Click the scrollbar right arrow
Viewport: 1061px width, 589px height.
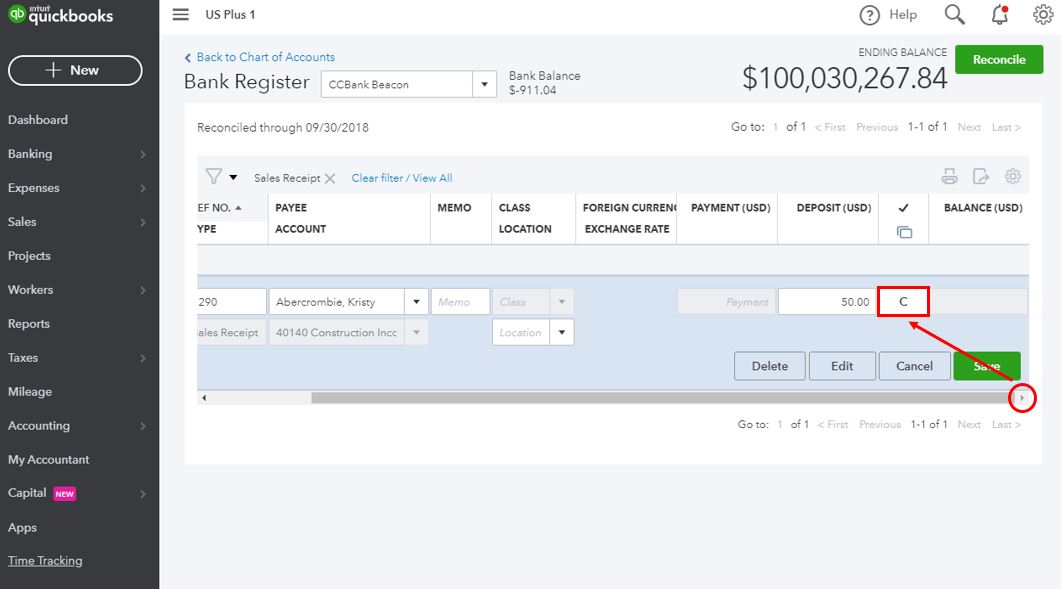point(1022,398)
